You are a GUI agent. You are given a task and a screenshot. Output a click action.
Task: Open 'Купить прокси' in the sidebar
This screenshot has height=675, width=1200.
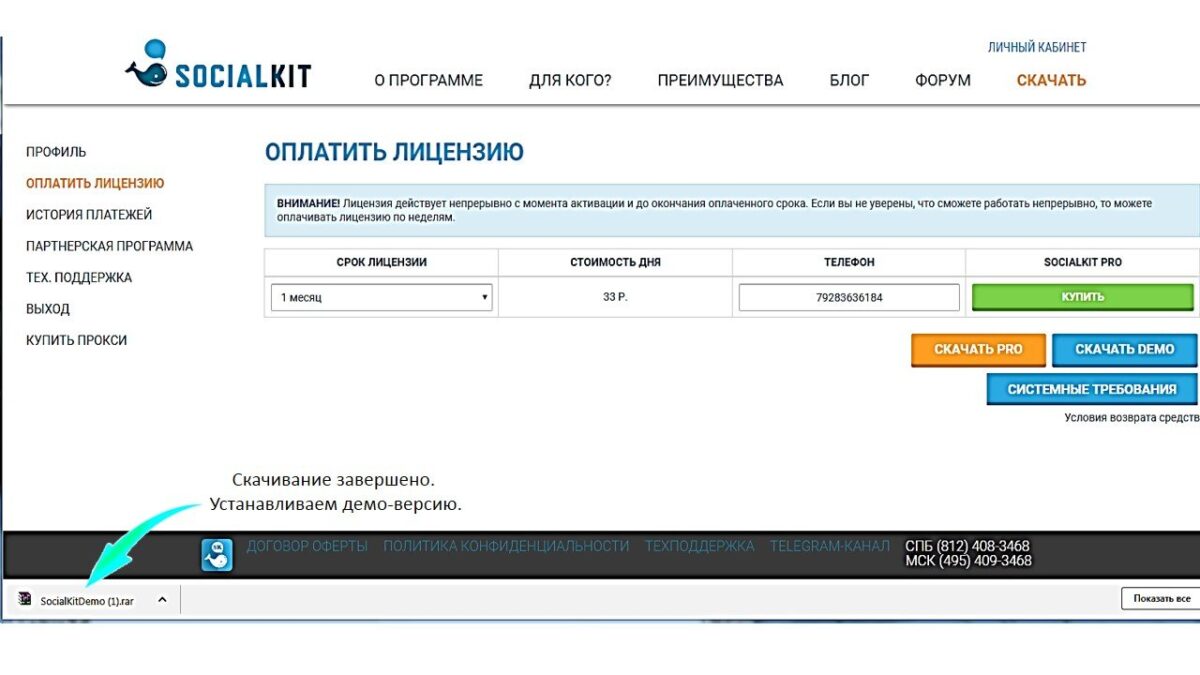click(x=77, y=340)
